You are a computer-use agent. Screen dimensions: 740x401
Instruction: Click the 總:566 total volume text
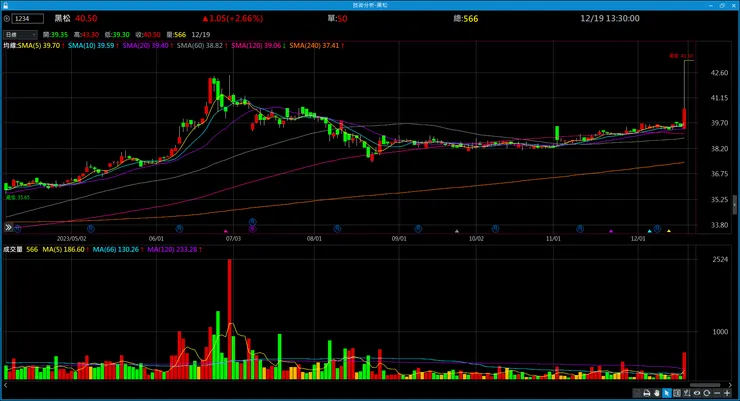pos(465,18)
